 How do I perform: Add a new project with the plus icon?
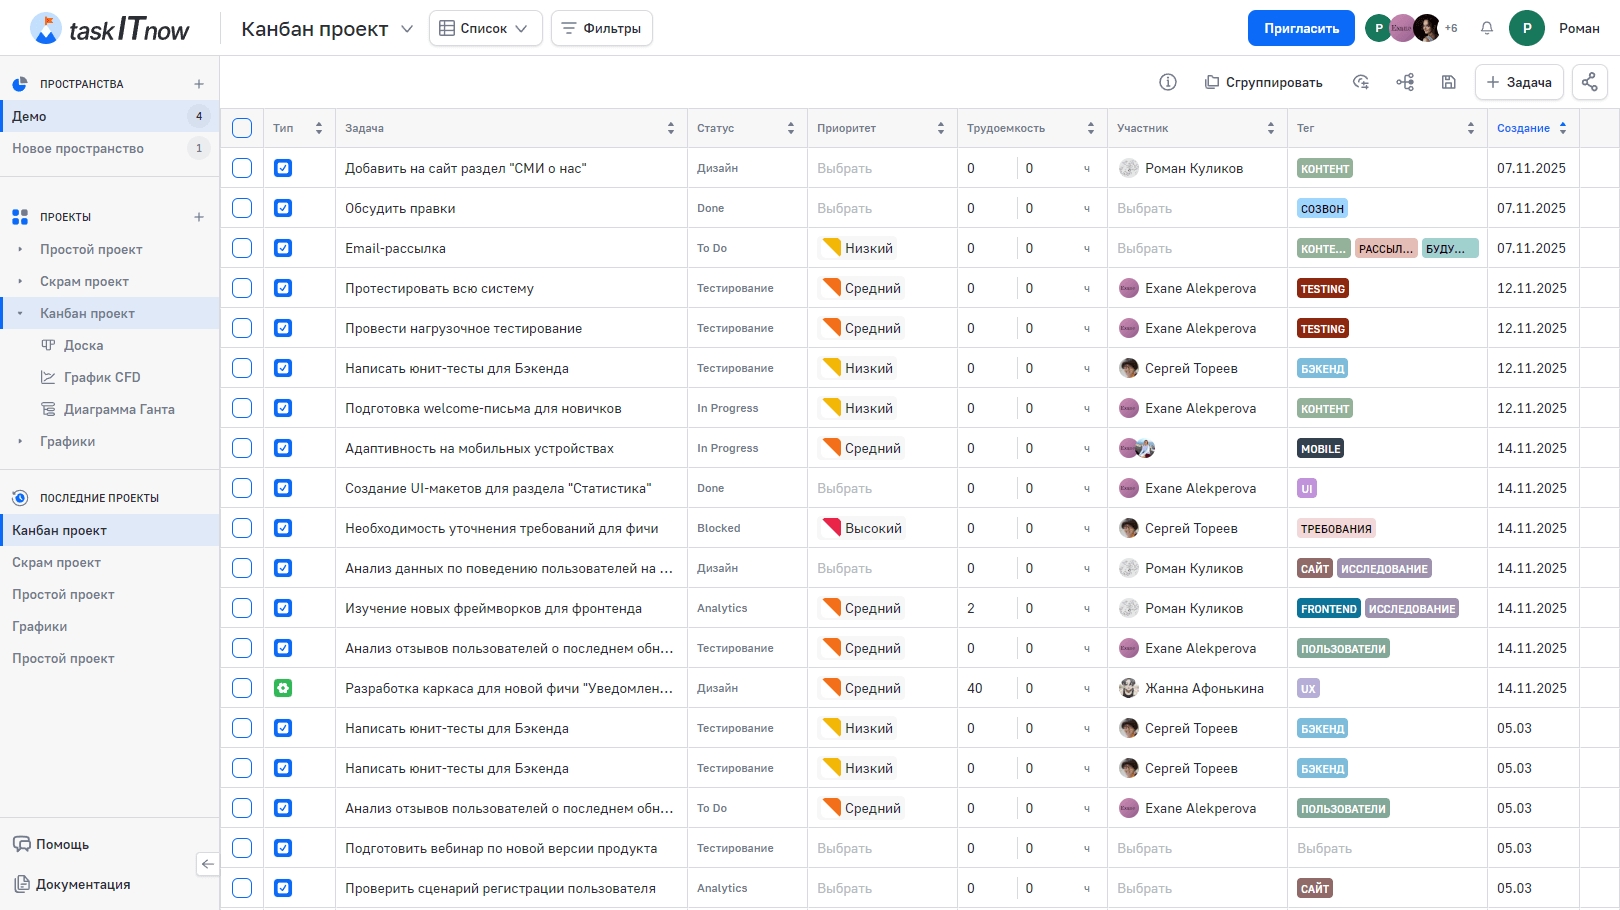point(199,217)
